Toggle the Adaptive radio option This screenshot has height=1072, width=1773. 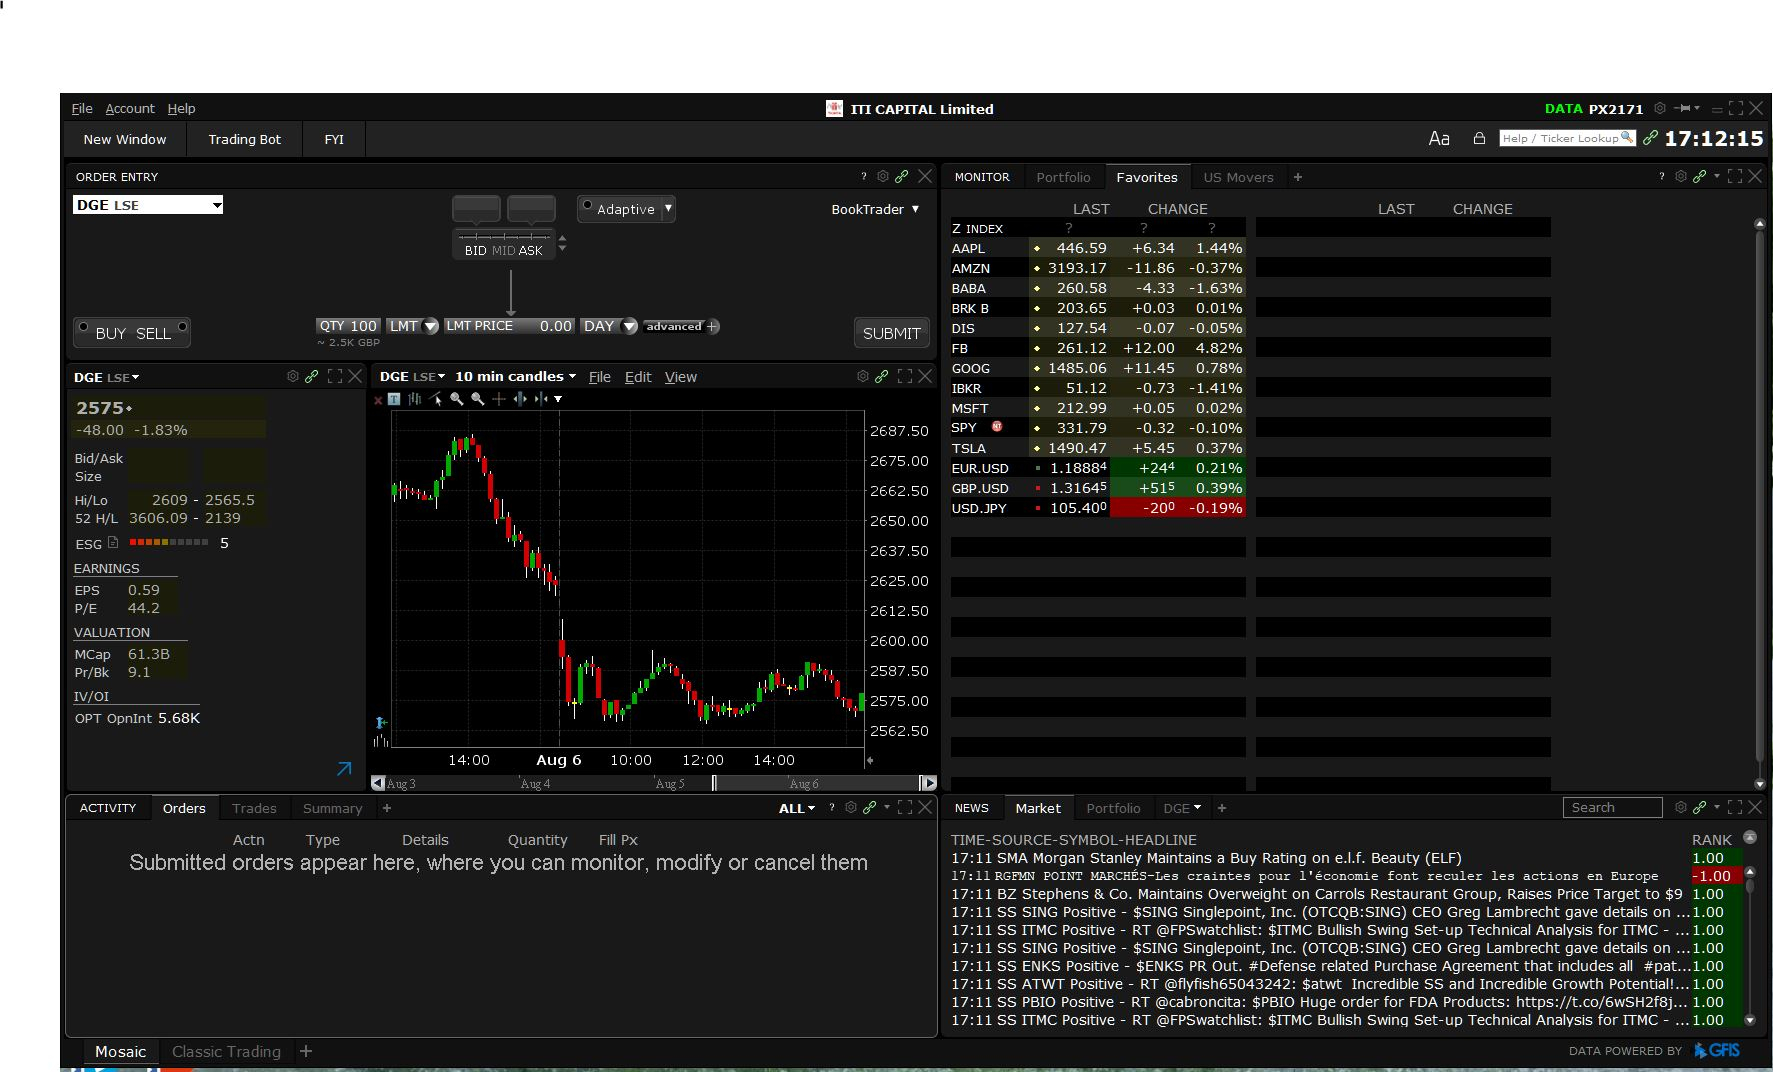(x=587, y=204)
